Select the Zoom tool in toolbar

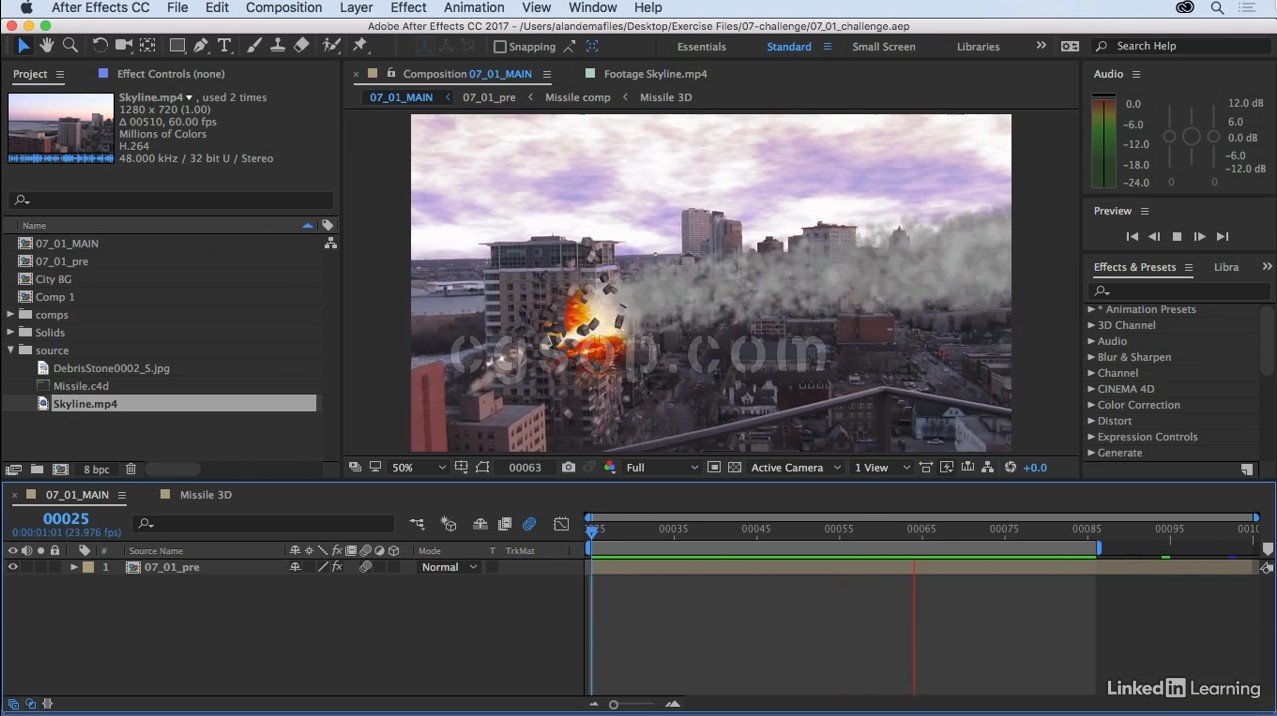[x=70, y=46]
